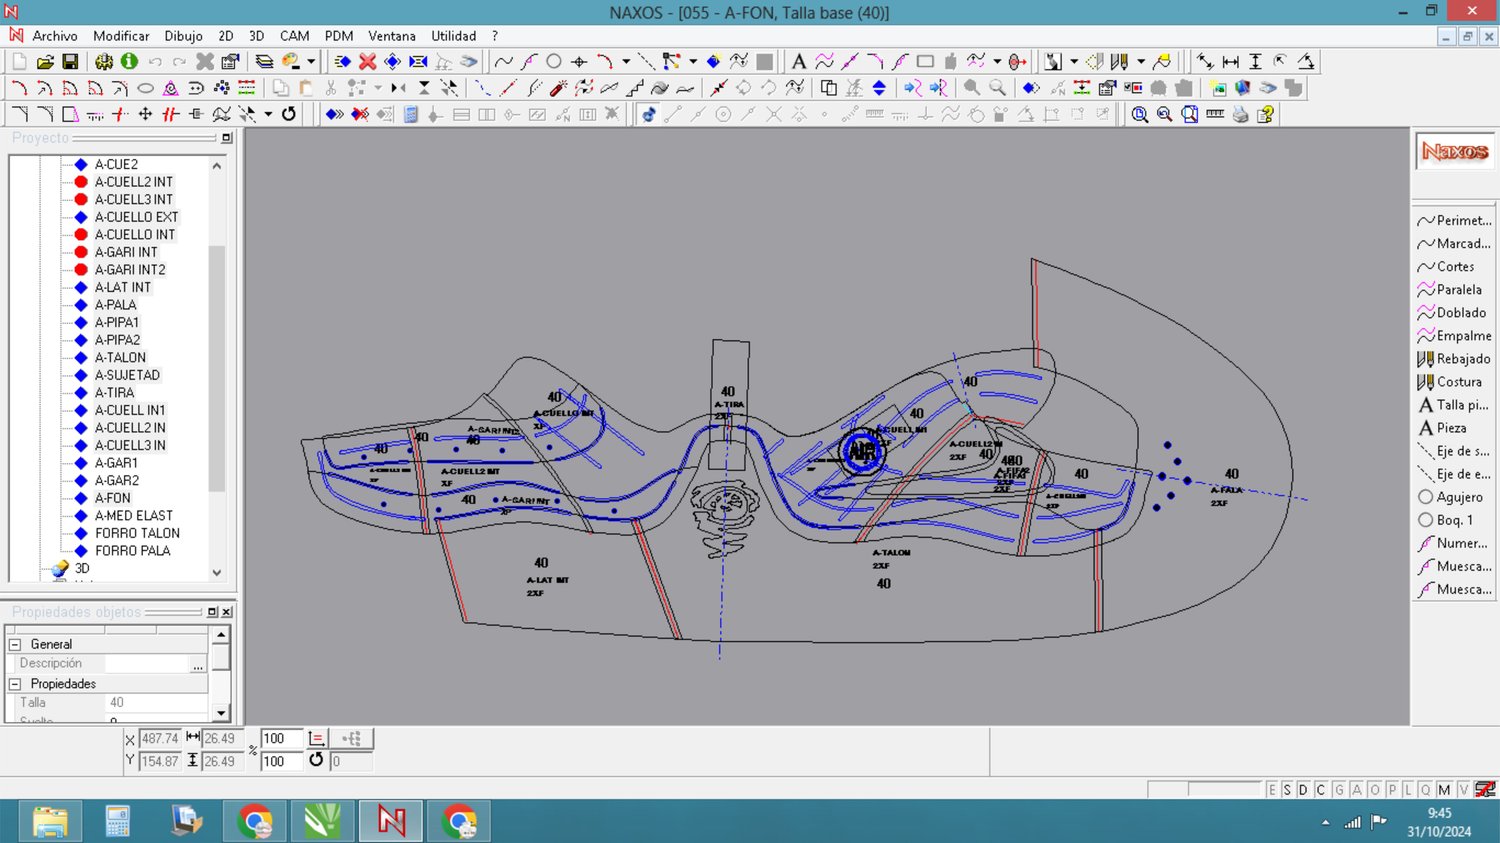Select the horizontal dimension measure tool

coord(1230,62)
